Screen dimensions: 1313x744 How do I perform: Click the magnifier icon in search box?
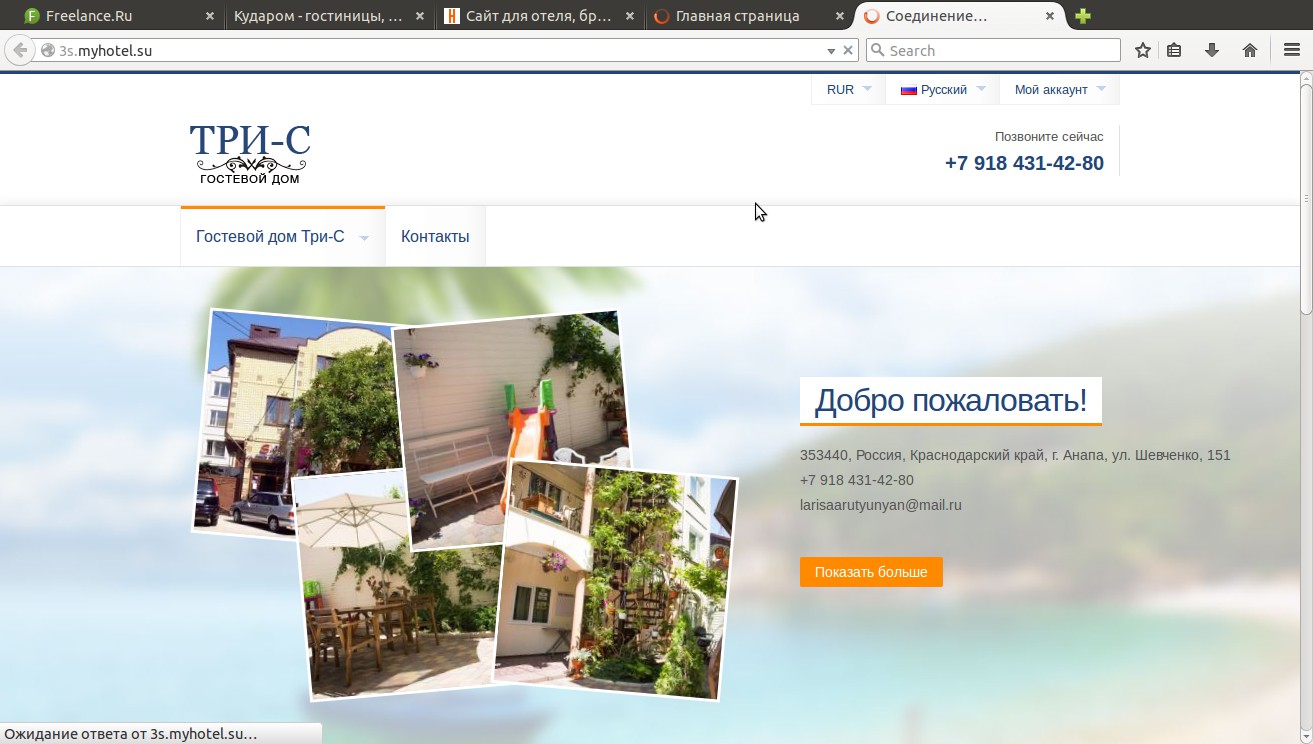877,50
